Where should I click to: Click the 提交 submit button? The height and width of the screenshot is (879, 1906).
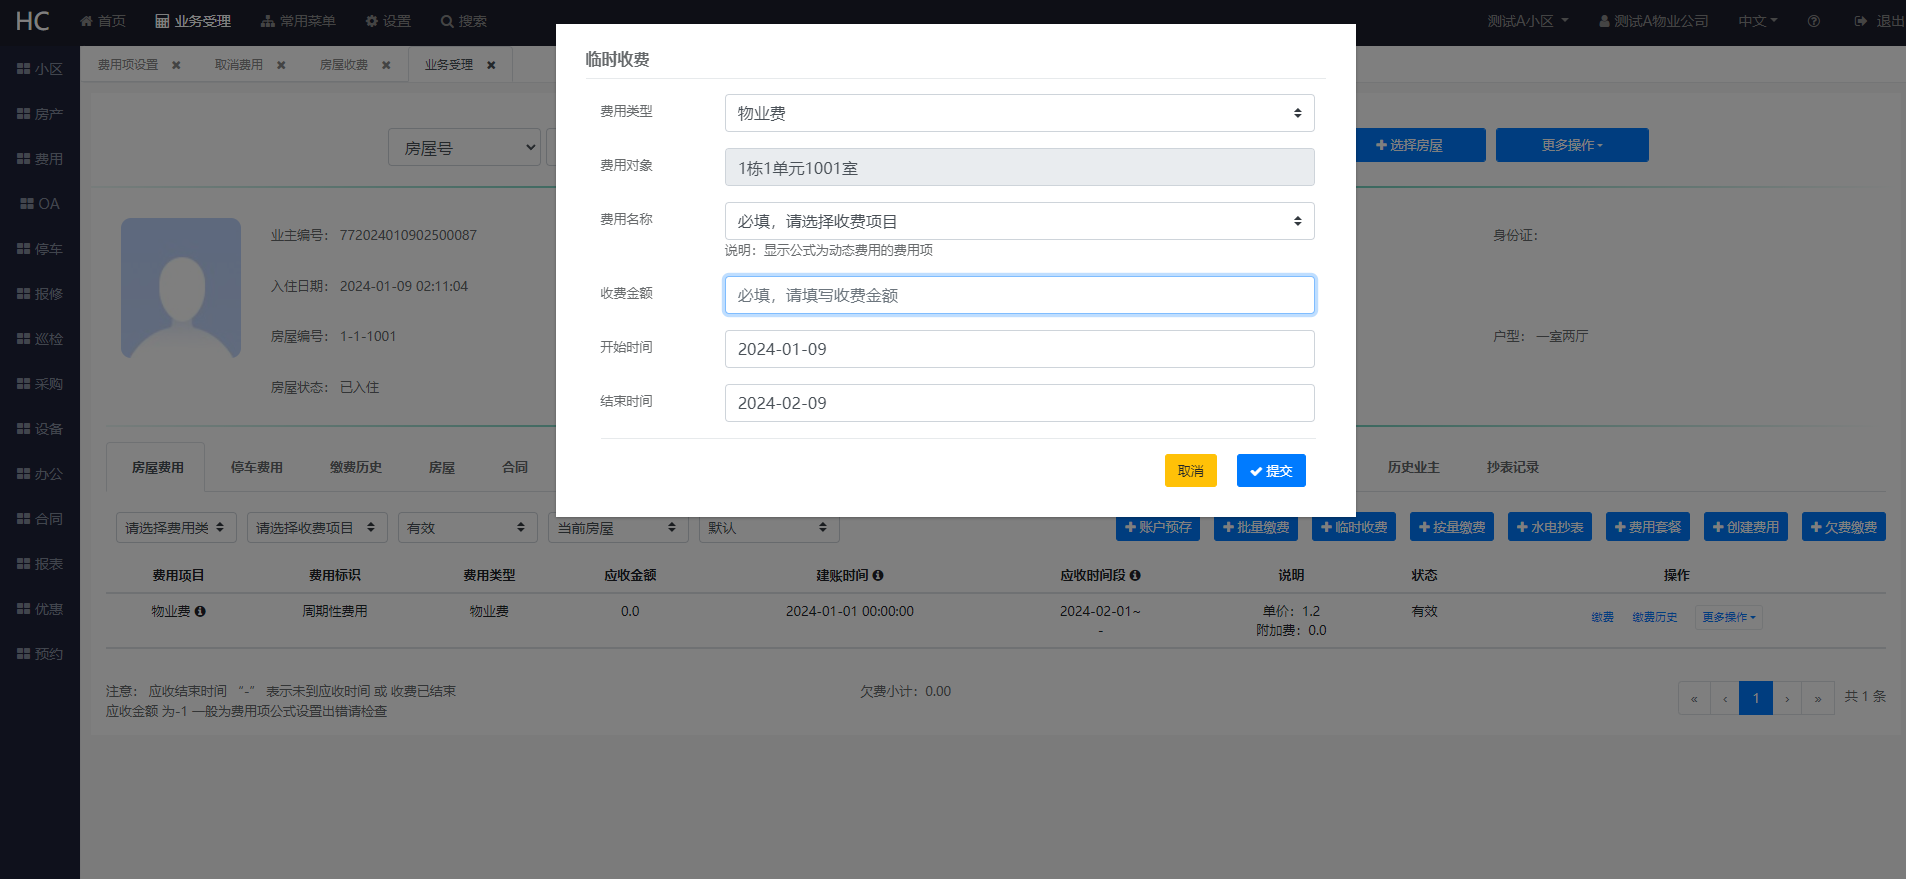1270,471
